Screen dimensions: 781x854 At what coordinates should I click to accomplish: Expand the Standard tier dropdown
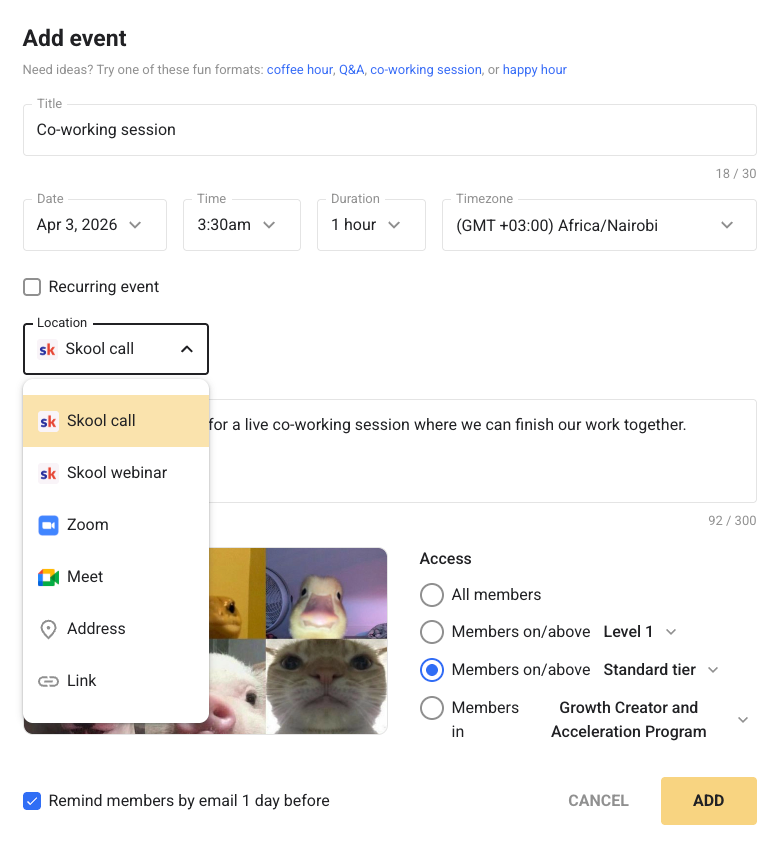pyautogui.click(x=713, y=670)
